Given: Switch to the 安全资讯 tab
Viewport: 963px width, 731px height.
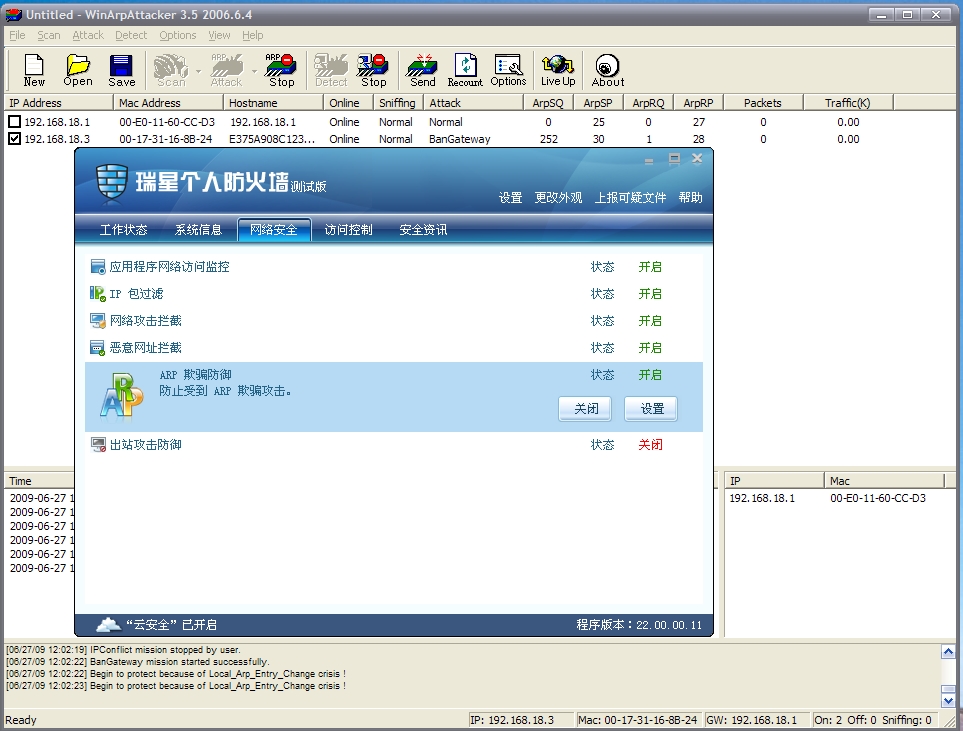Looking at the screenshot, I should (423, 230).
